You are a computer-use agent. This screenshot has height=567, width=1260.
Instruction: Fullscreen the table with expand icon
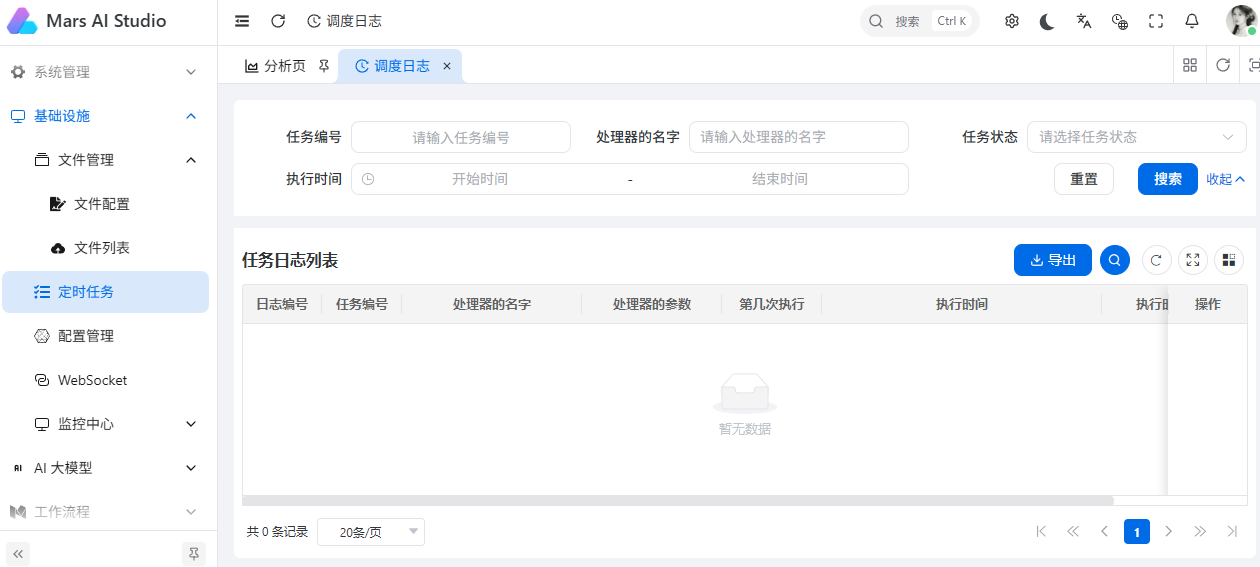[1193, 260]
